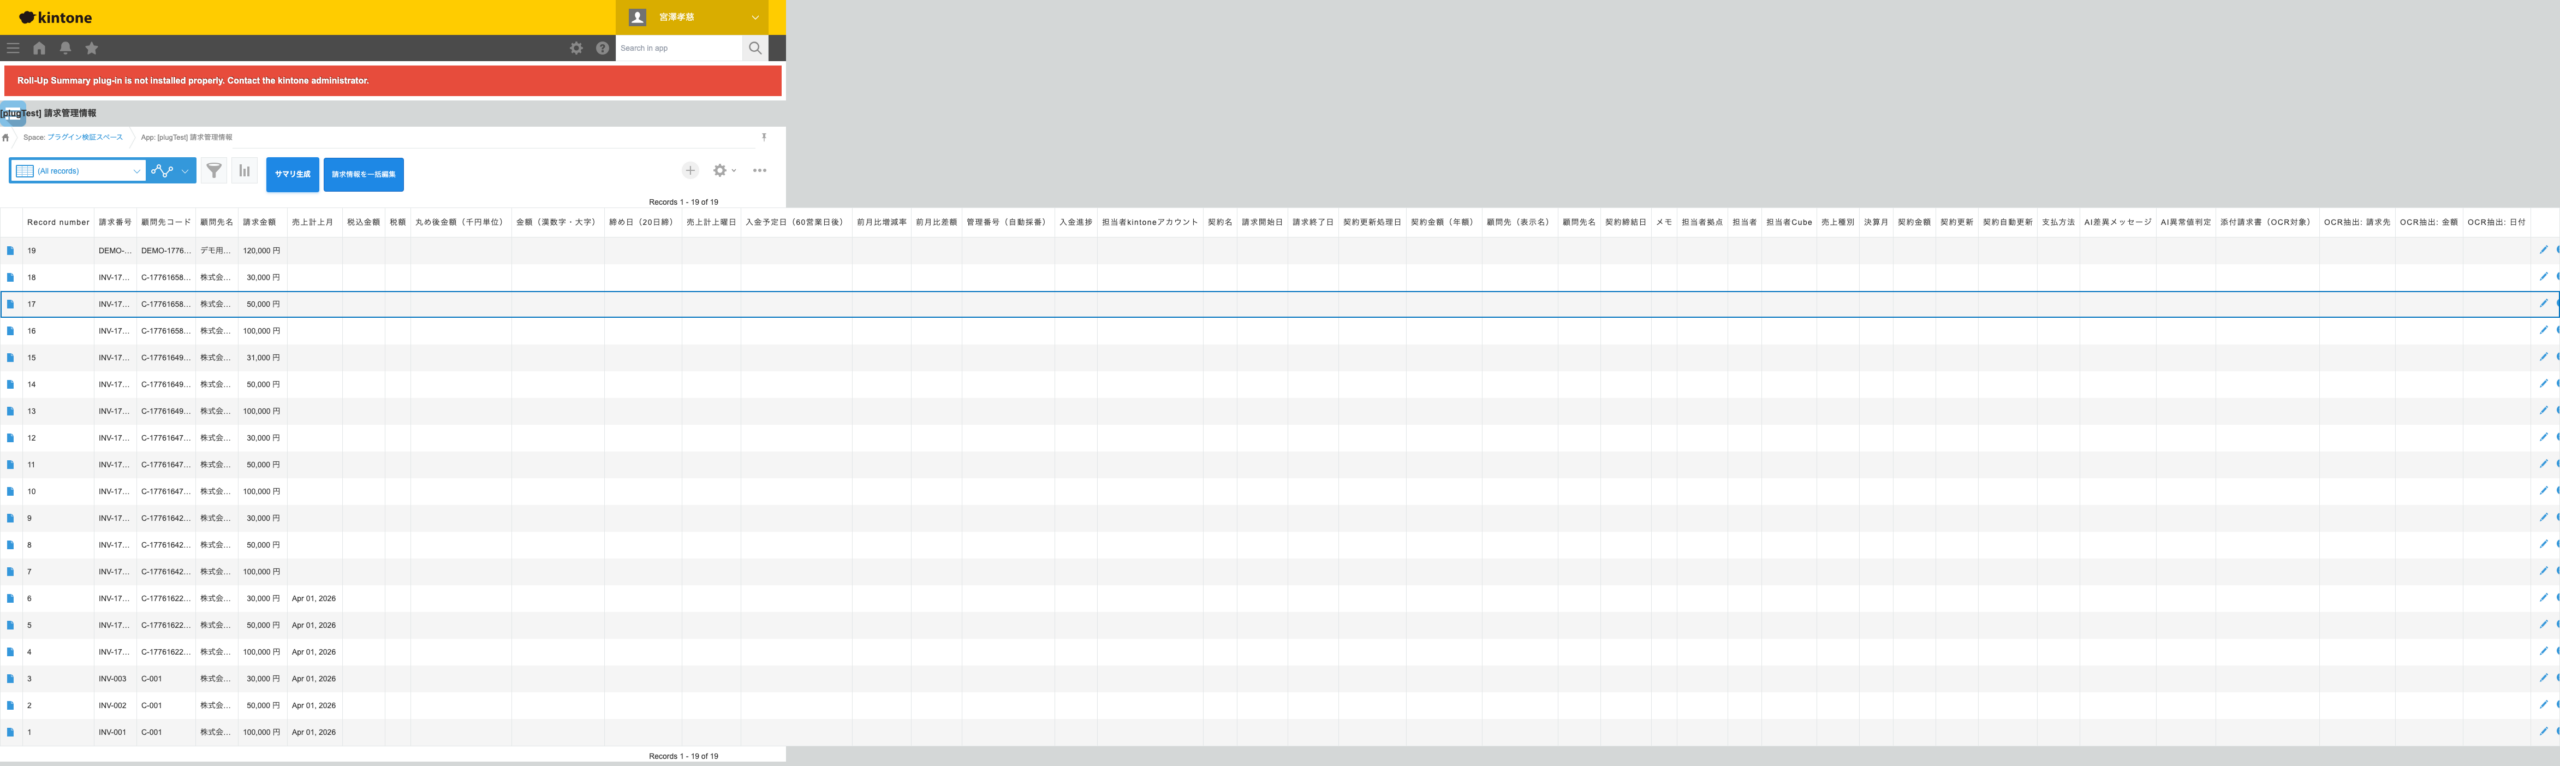The width and height of the screenshot is (2560, 766).
Task: Open the bookmarks star icon
Action: click(91, 48)
